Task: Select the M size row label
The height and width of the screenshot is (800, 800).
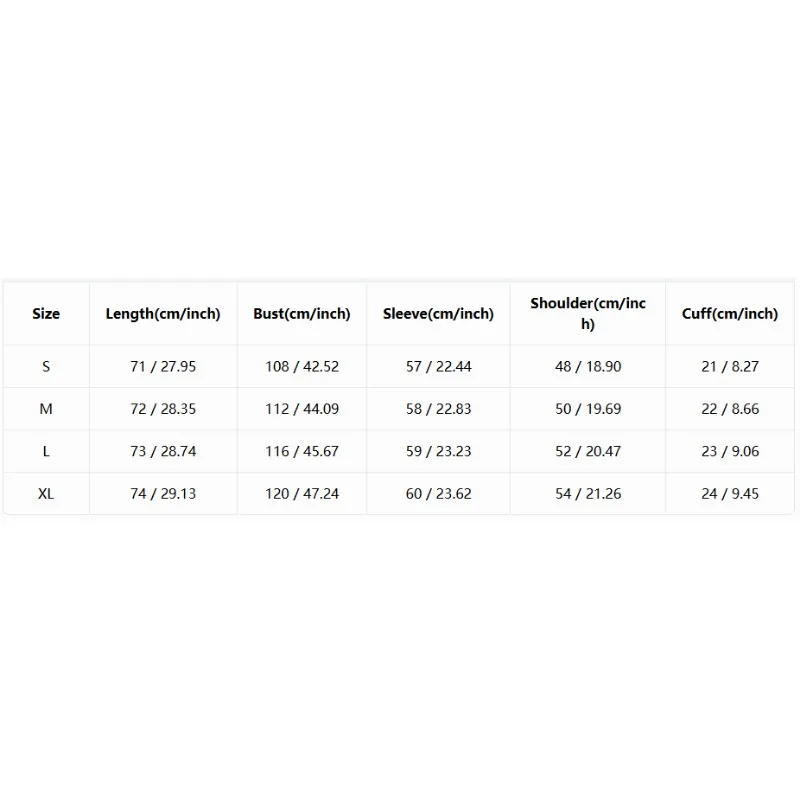Action: tap(46, 409)
